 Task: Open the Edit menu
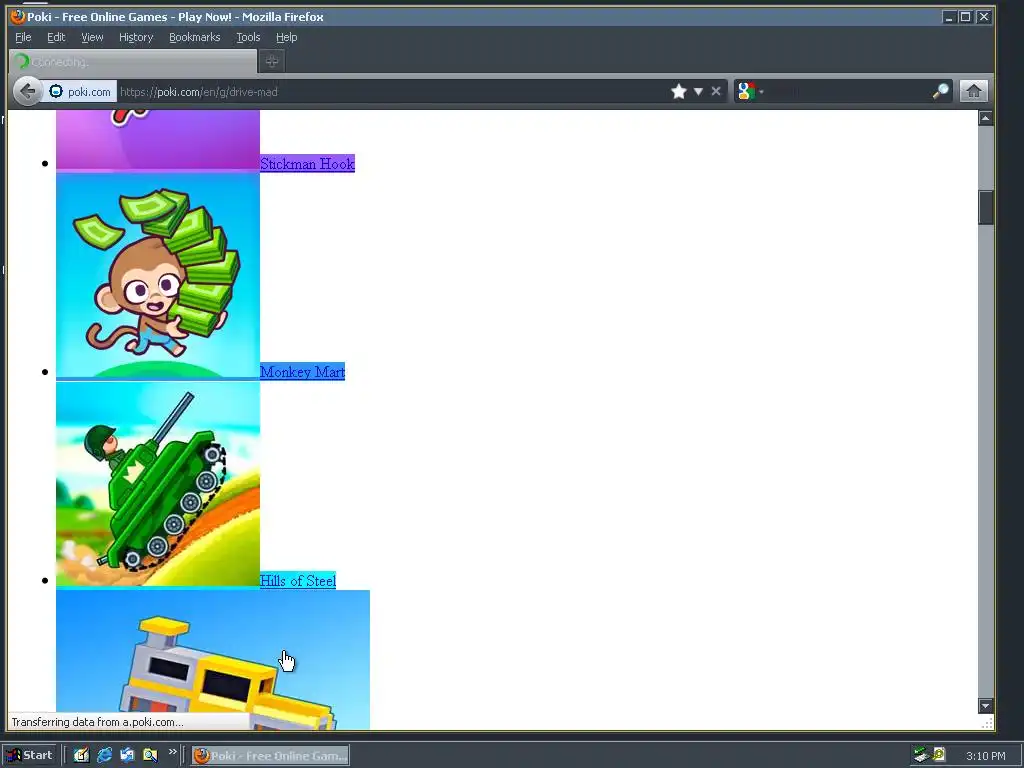(56, 37)
